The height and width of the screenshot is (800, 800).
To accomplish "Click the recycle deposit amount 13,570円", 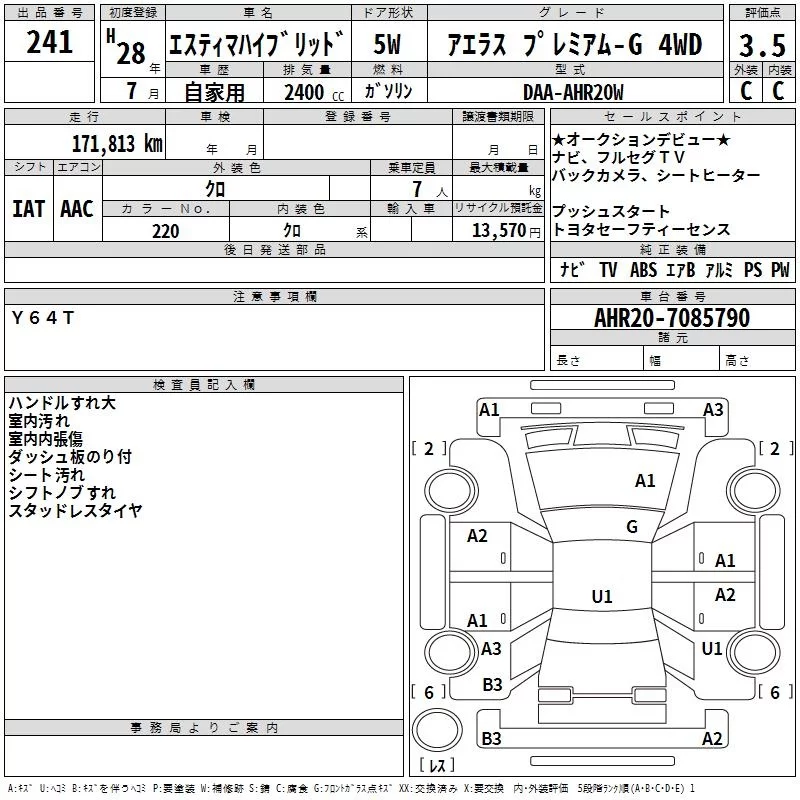I will [498, 231].
